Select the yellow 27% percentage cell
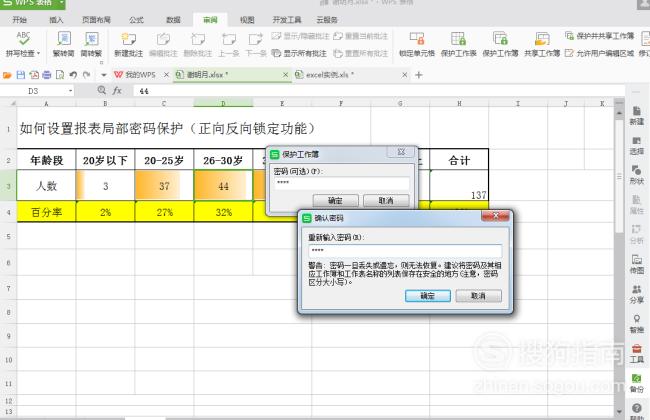The image size is (650, 420). tap(164, 212)
